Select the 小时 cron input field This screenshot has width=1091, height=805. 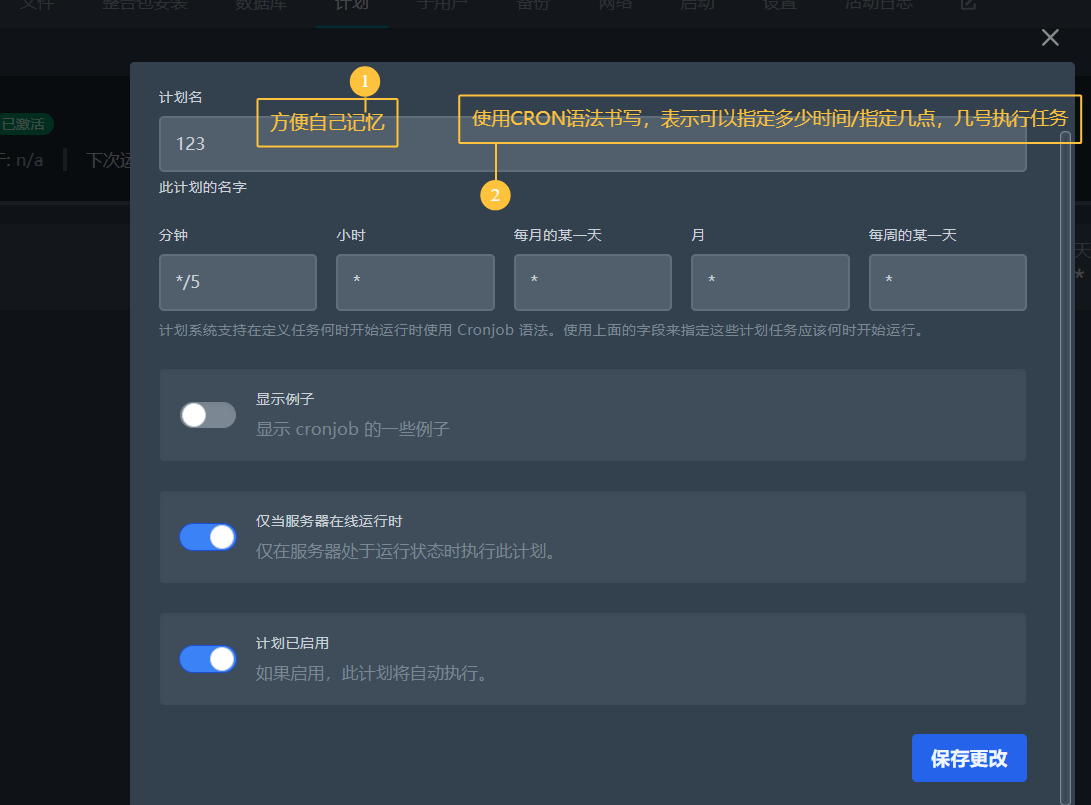[415, 282]
